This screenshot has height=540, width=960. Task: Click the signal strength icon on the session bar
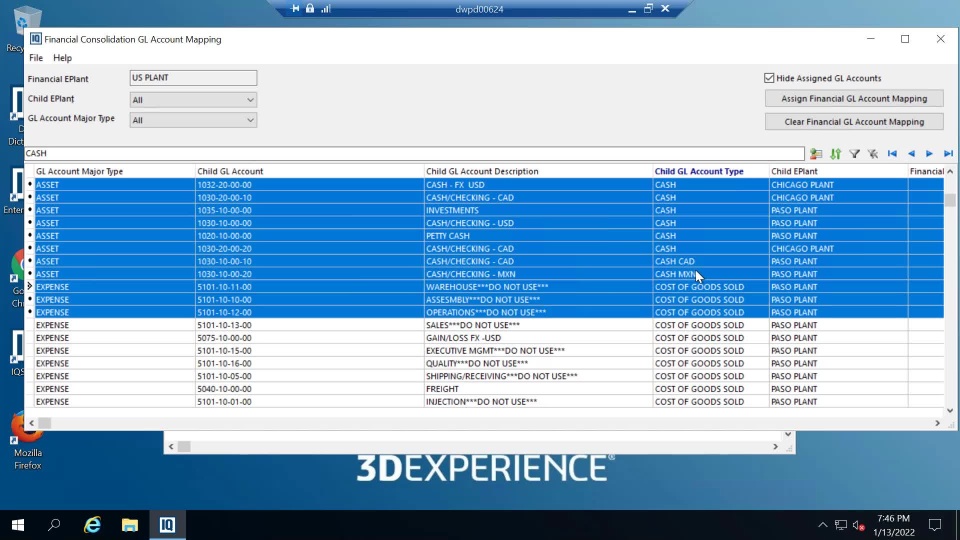pyautogui.click(x=326, y=9)
